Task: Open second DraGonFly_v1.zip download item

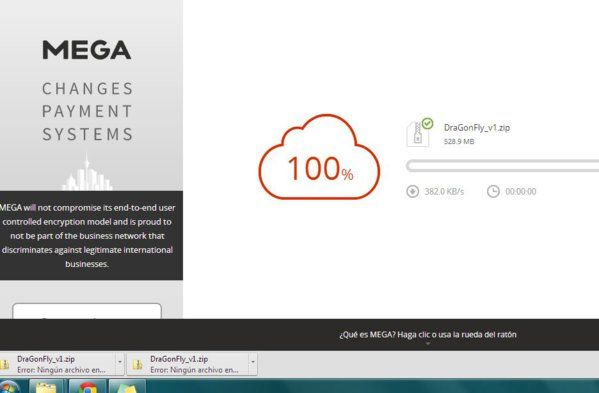Action: pyautogui.click(x=187, y=364)
